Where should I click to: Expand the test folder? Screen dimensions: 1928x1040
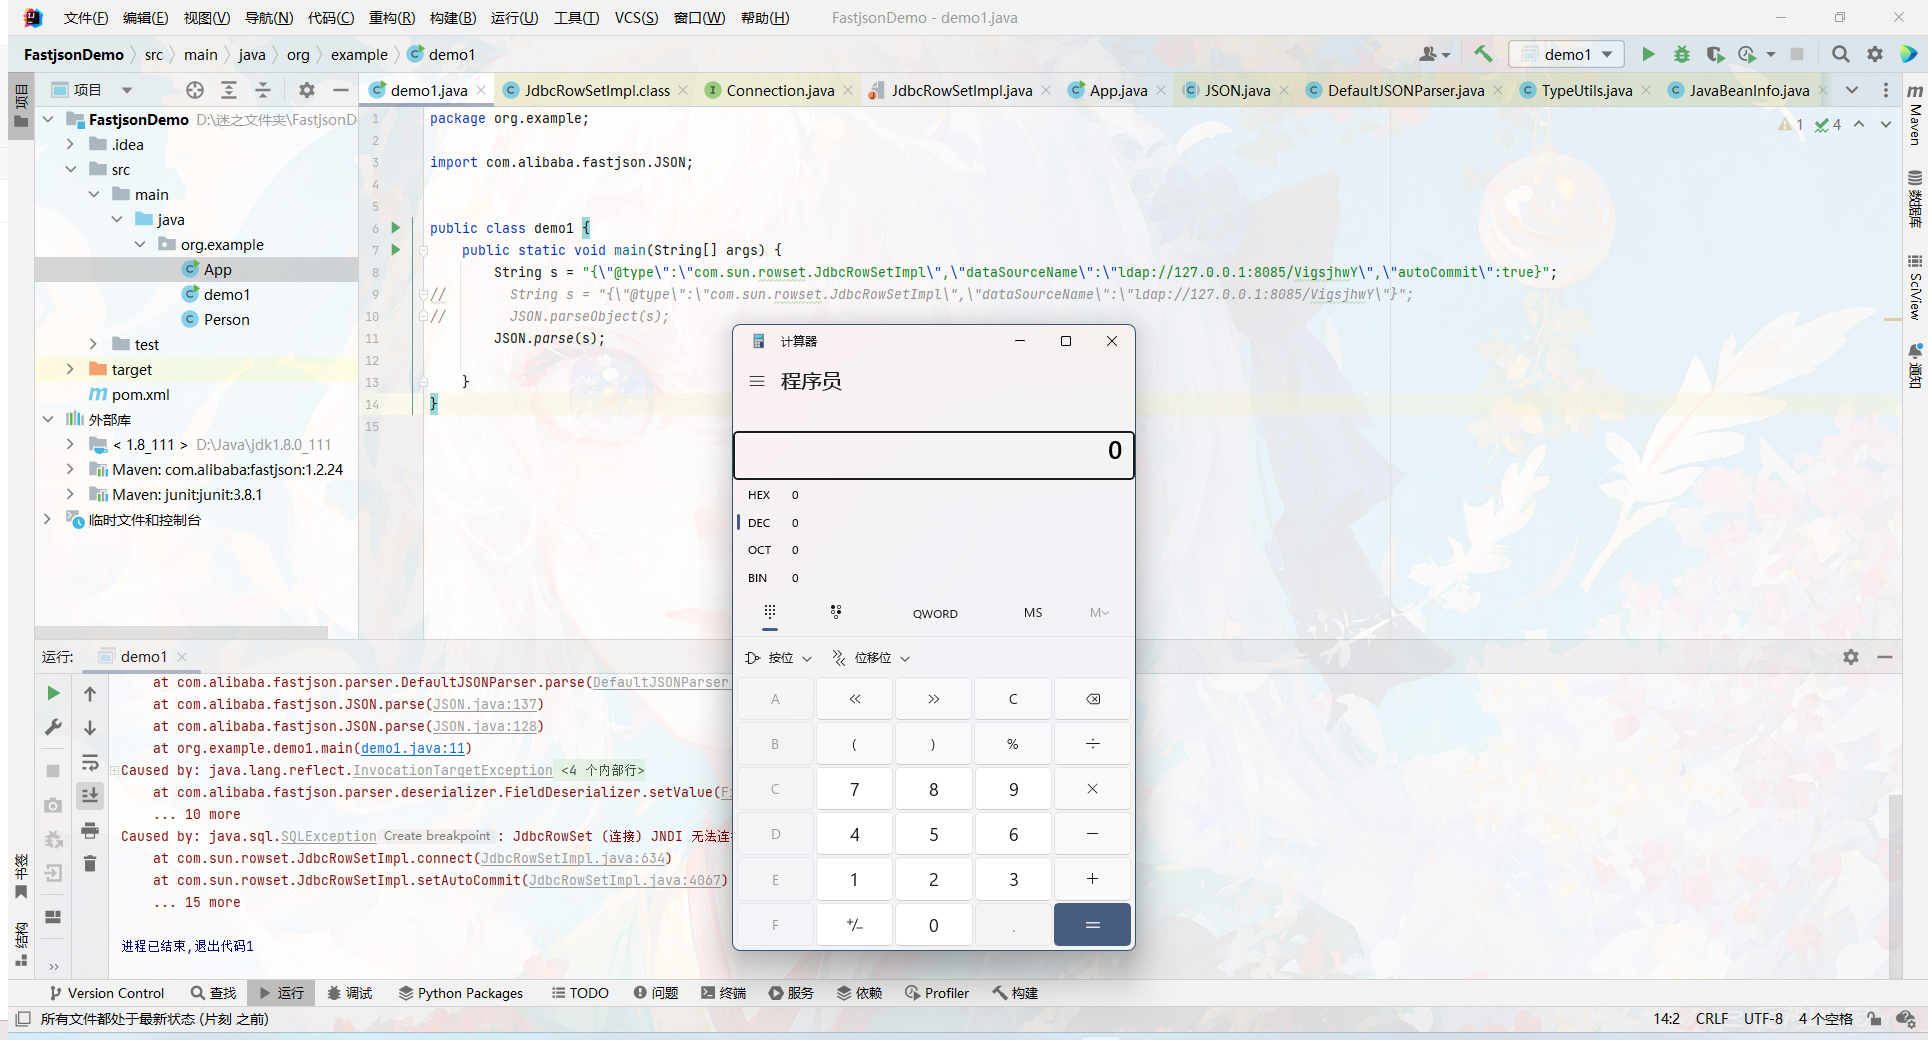[93, 344]
